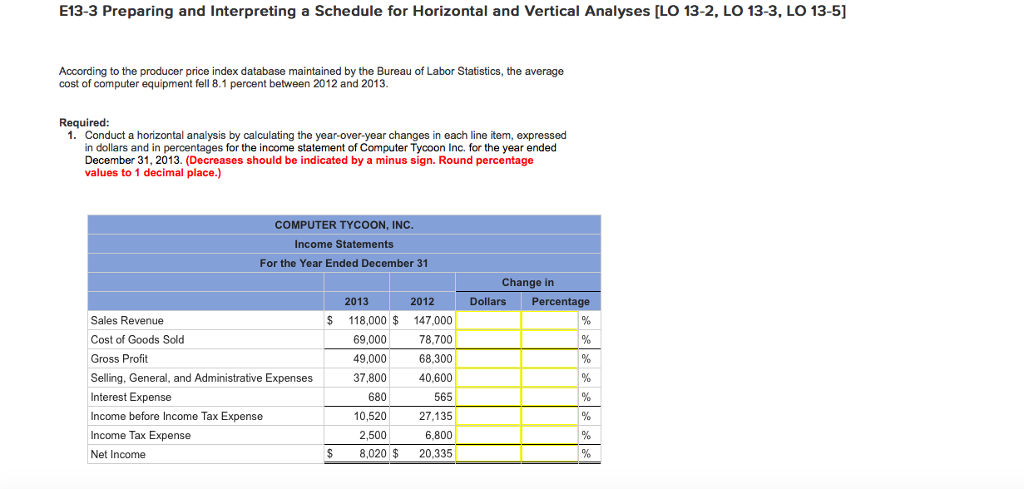The width and height of the screenshot is (1024, 489).
Task: Click the COMPUTER TYCOON, INC. table title
Action: click(x=344, y=225)
